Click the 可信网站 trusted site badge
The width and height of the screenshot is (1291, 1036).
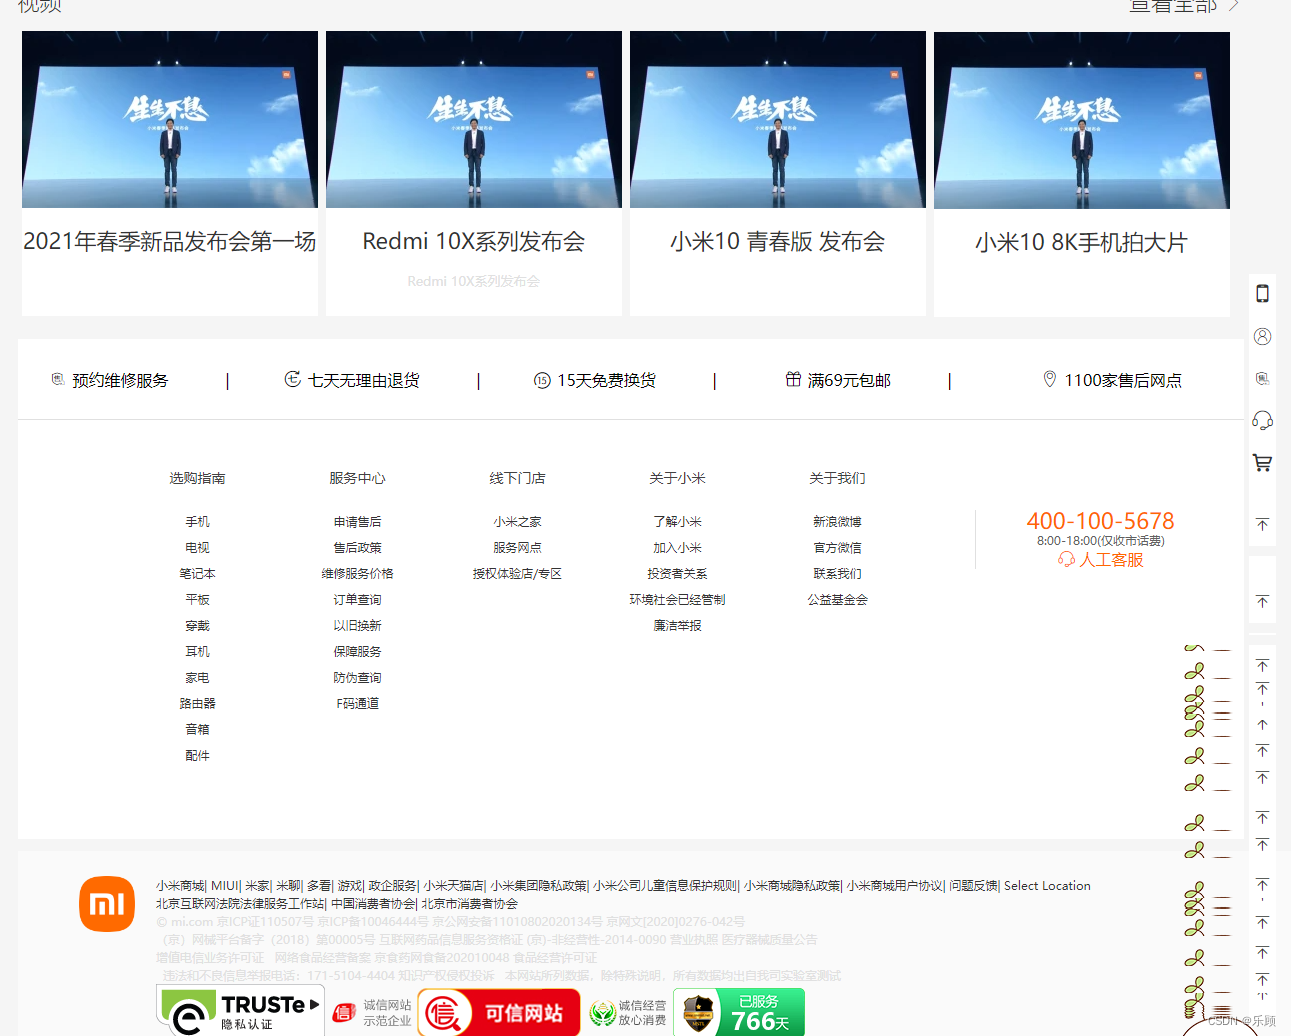pyautogui.click(x=498, y=1011)
